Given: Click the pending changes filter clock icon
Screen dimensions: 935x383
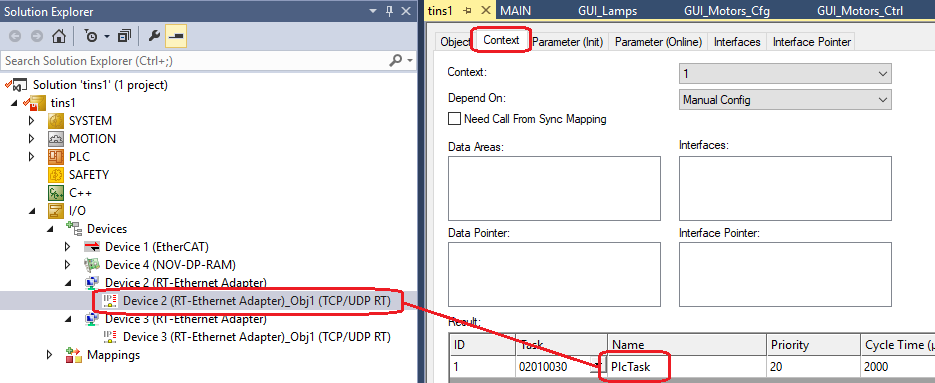Looking at the screenshot, I should click(x=91, y=37).
